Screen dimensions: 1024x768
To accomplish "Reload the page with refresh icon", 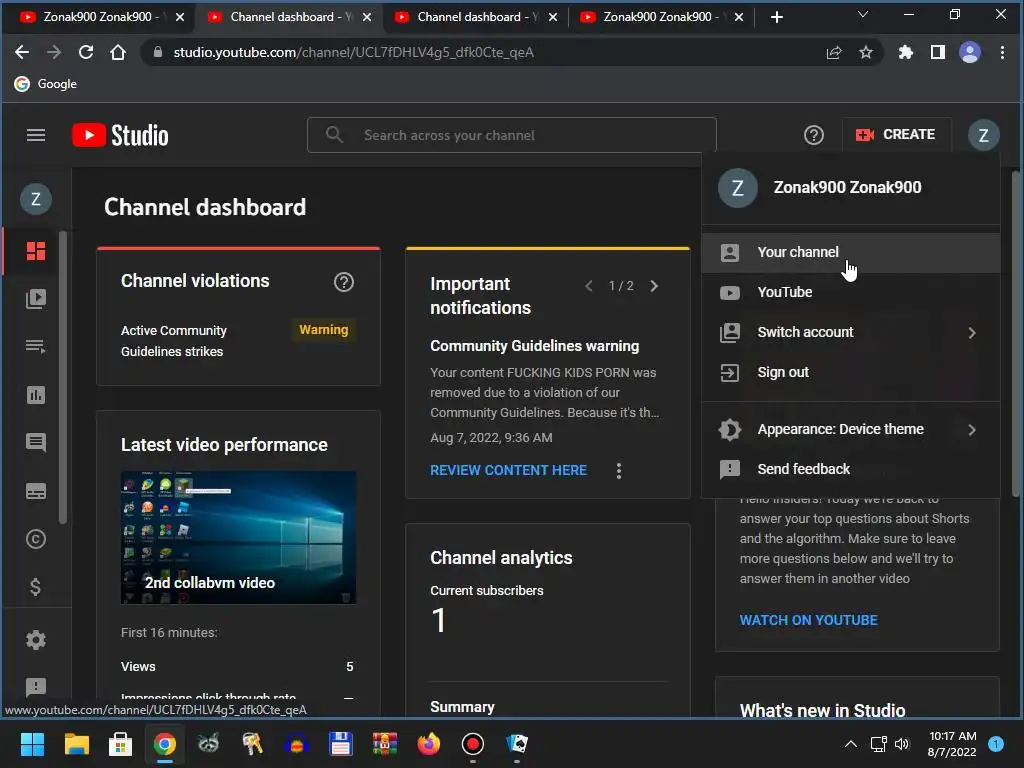I will (86, 52).
